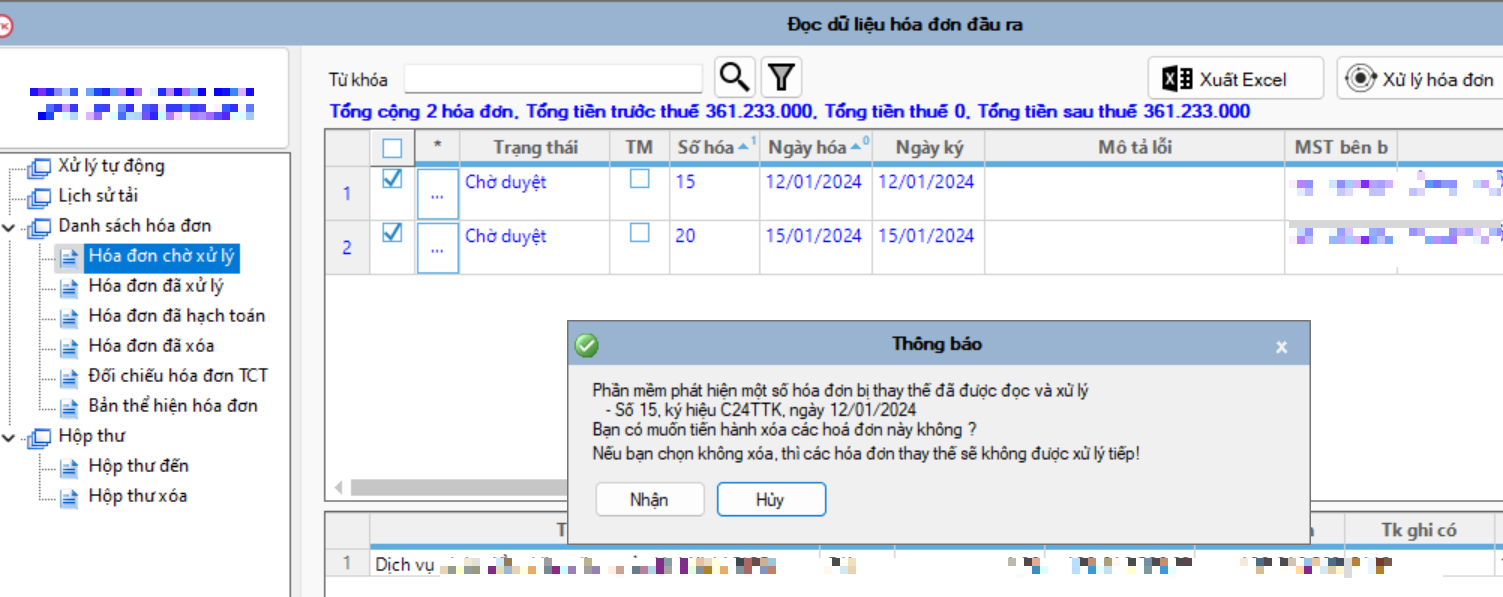This screenshot has width=1503, height=597.
Task: Select Đối chiếu hóa đơn TCT item
Action: [x=177, y=376]
